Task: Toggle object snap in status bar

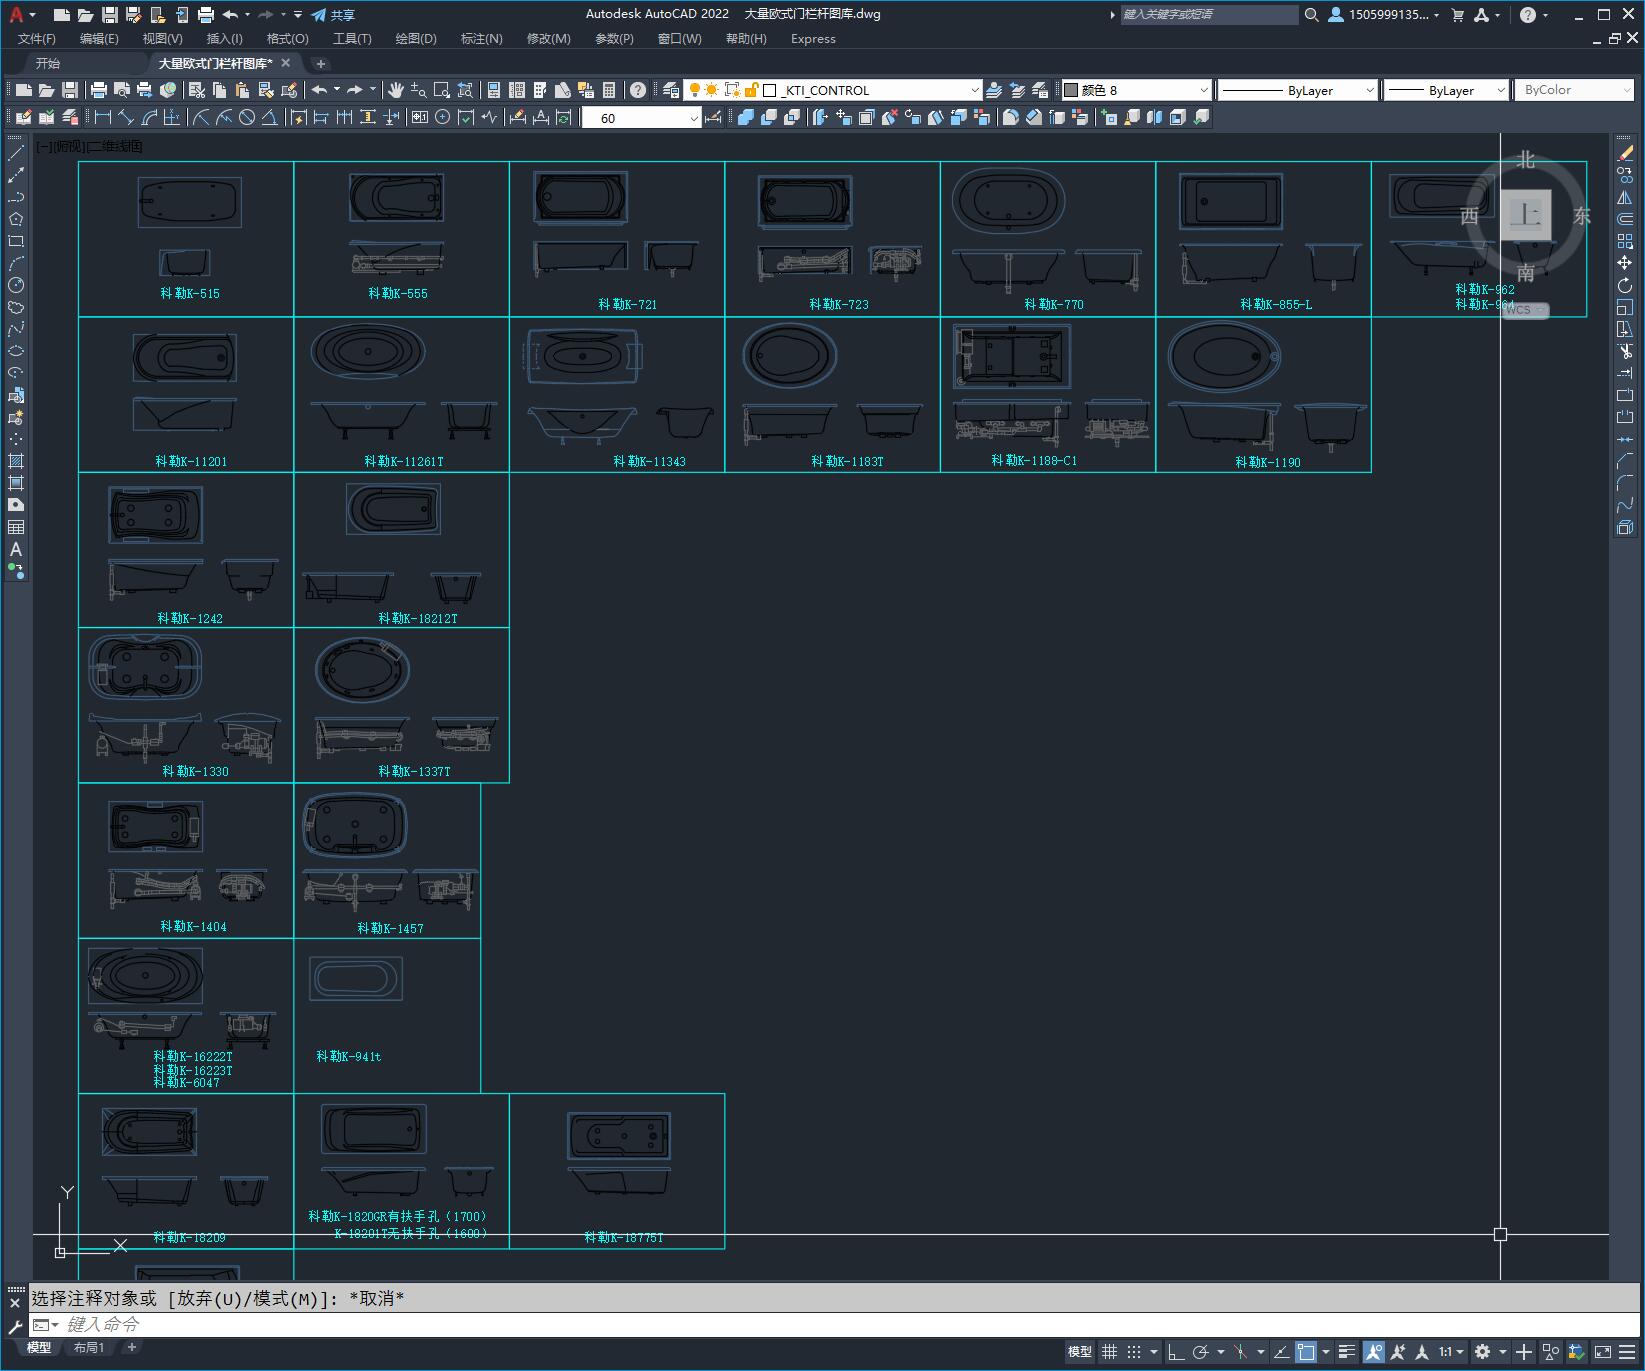Action: (1306, 1352)
